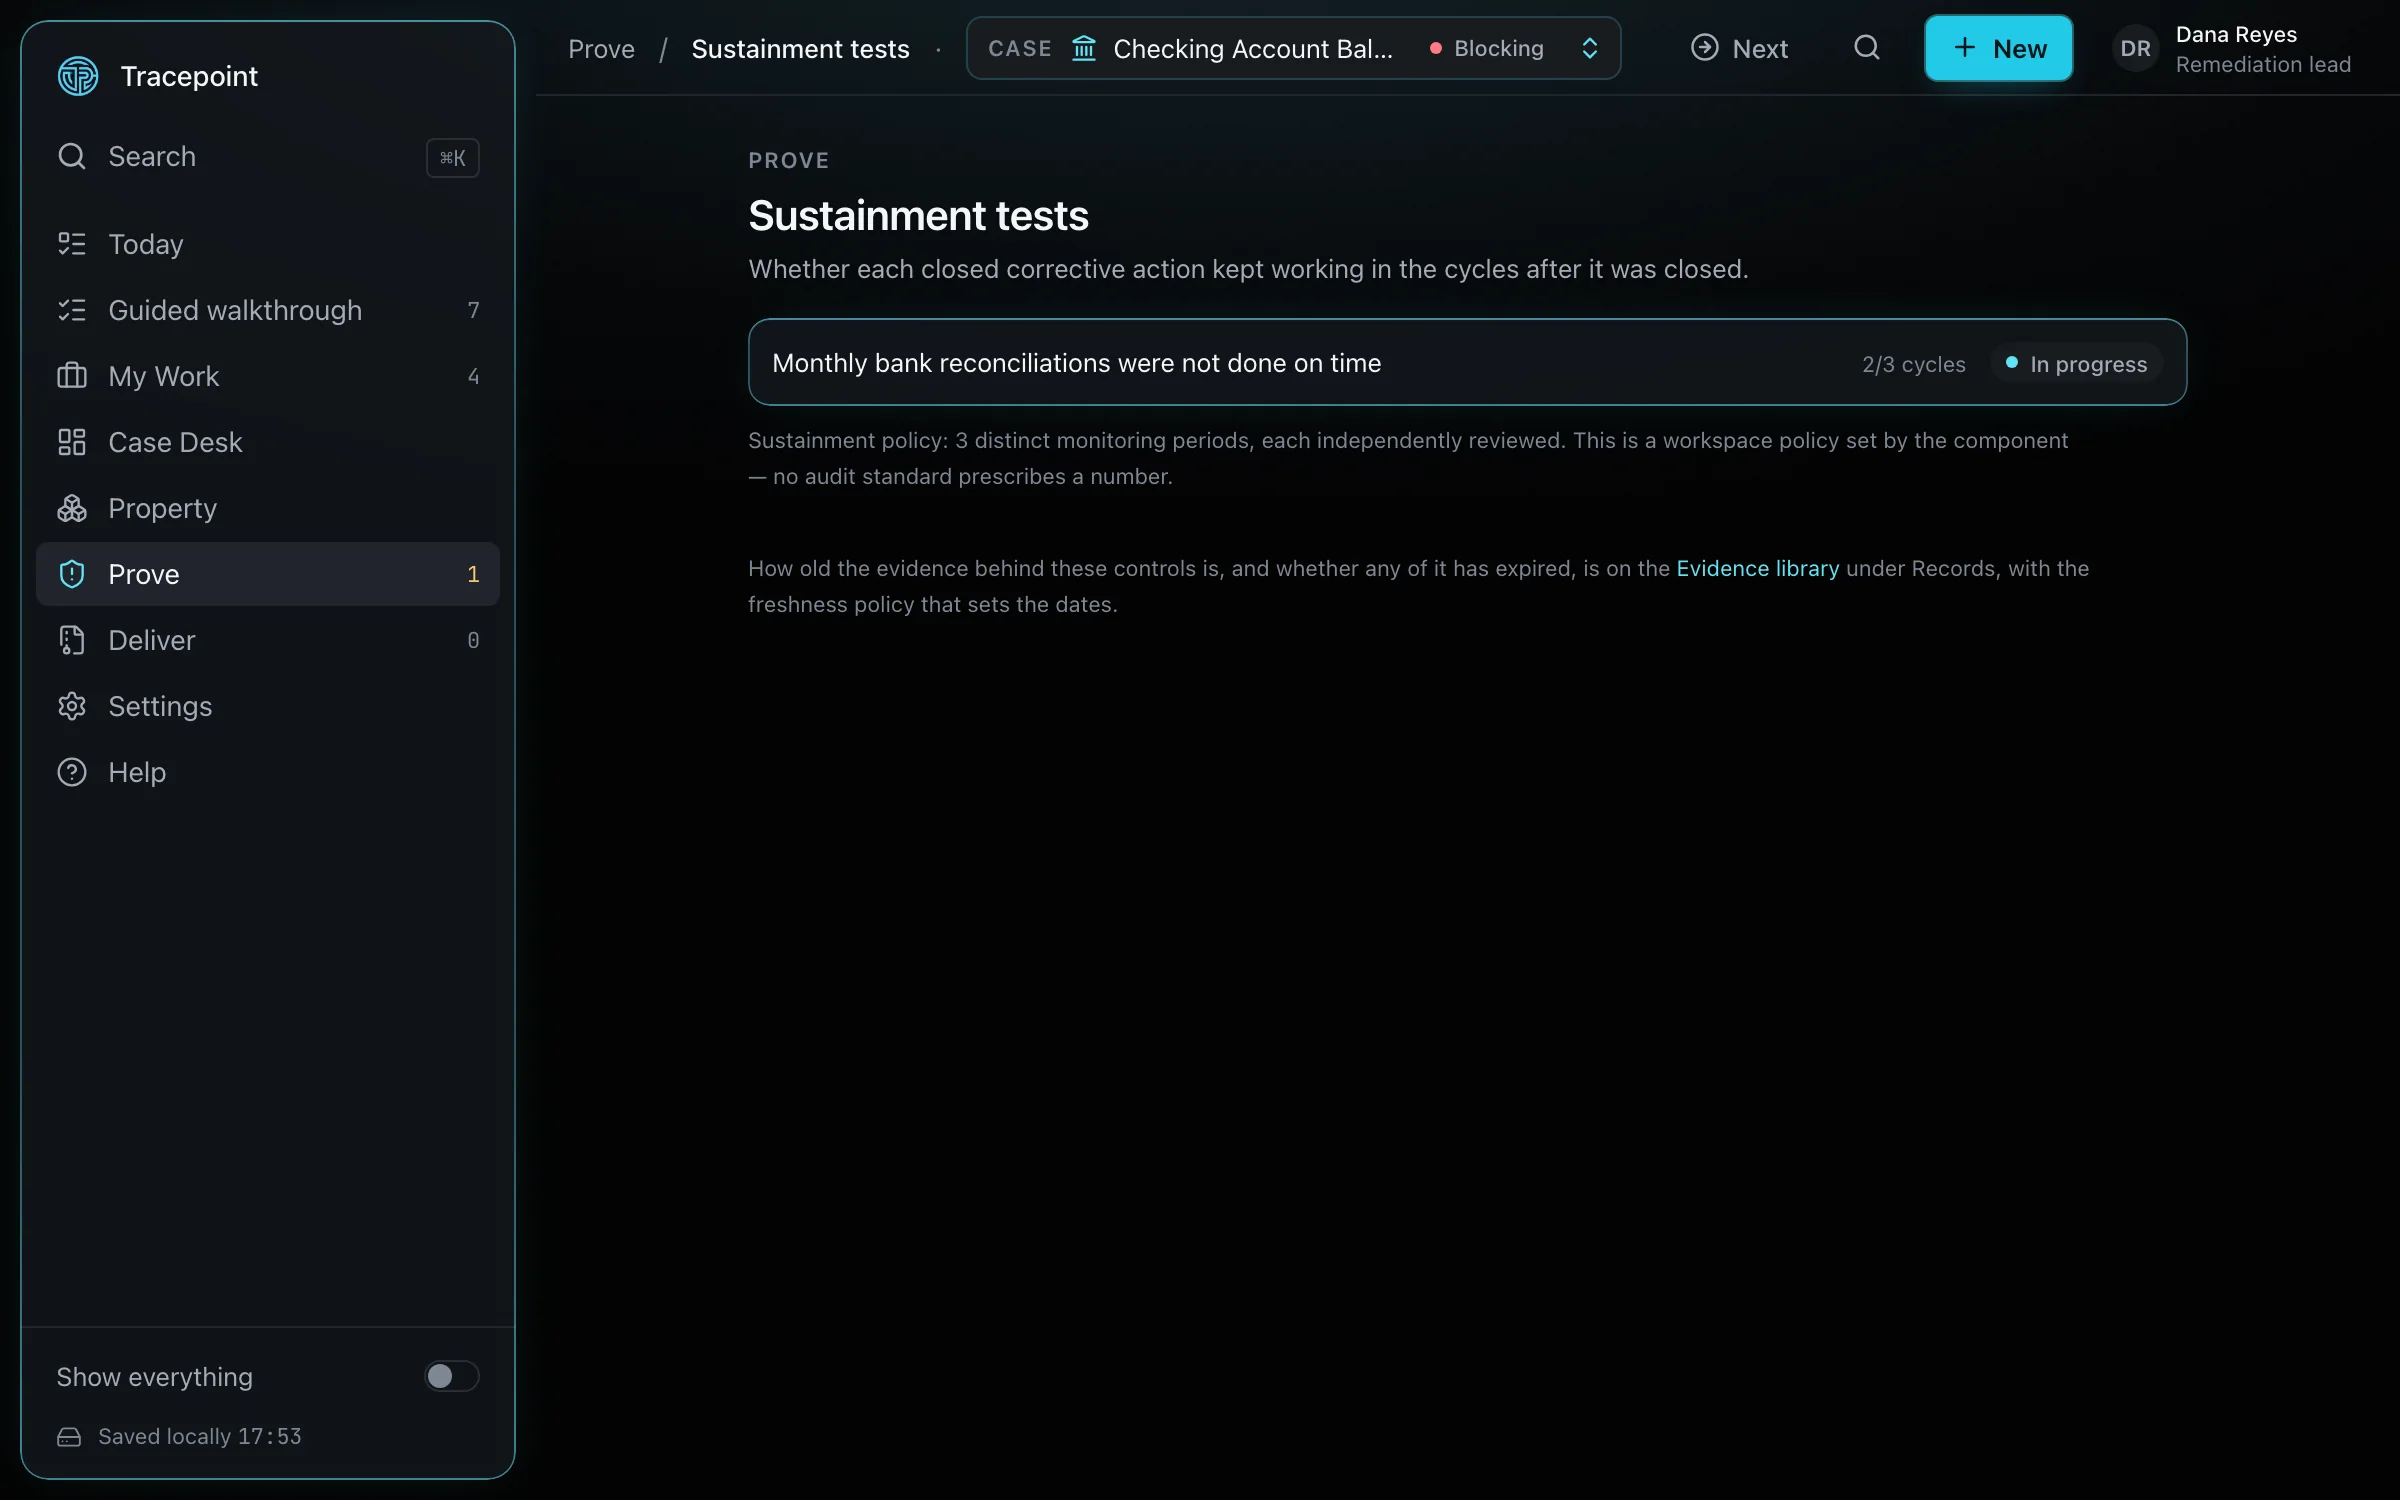Screen dimensions: 2400x1500
Task: Click the 2/3 cycles label
Action: 1913,364
